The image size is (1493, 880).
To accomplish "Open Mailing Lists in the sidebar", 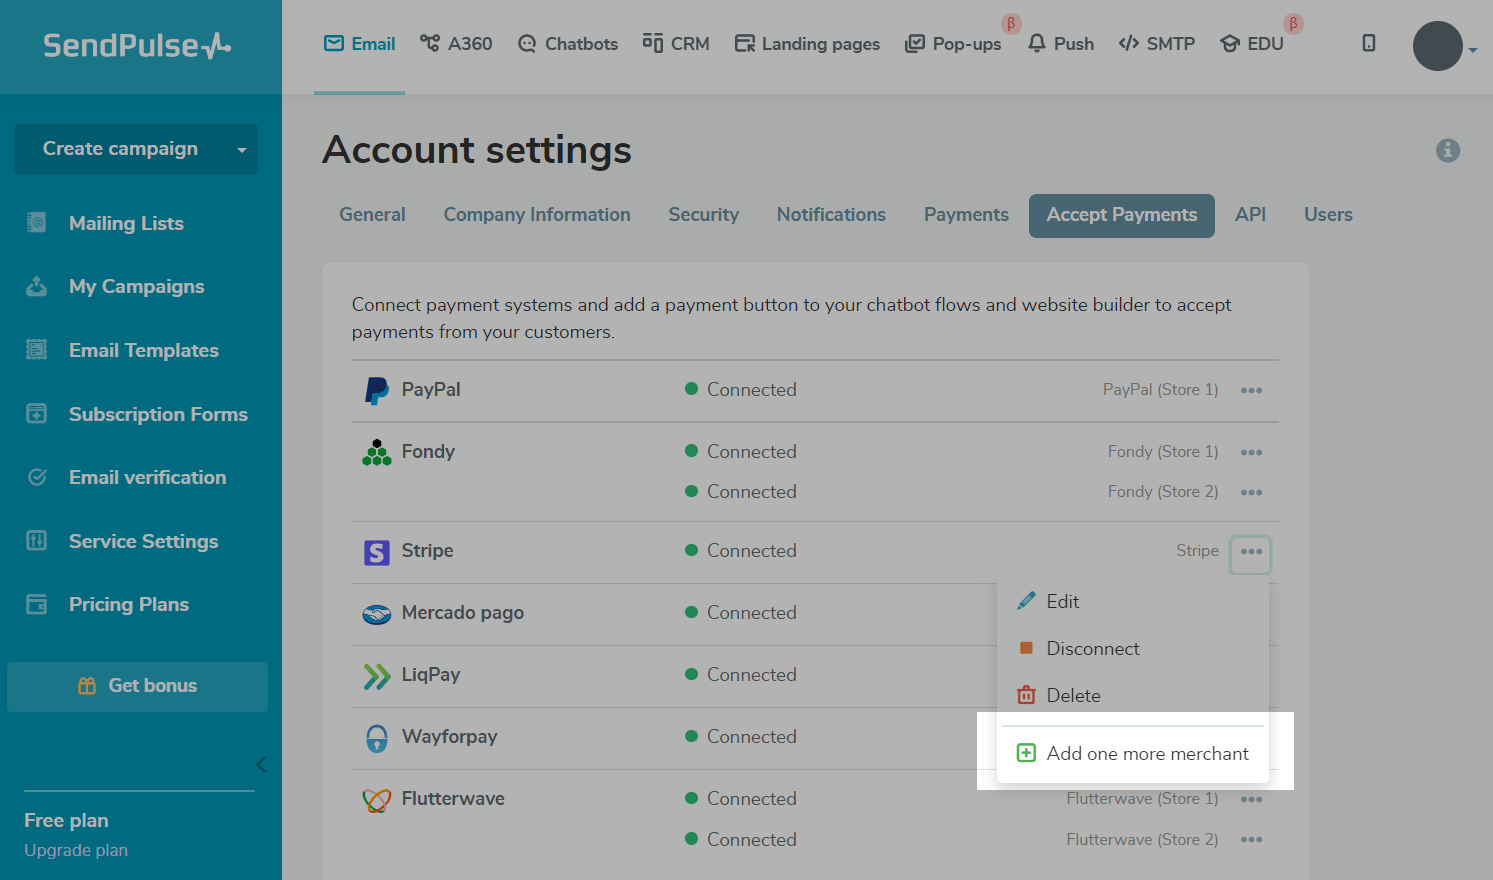I will [126, 223].
